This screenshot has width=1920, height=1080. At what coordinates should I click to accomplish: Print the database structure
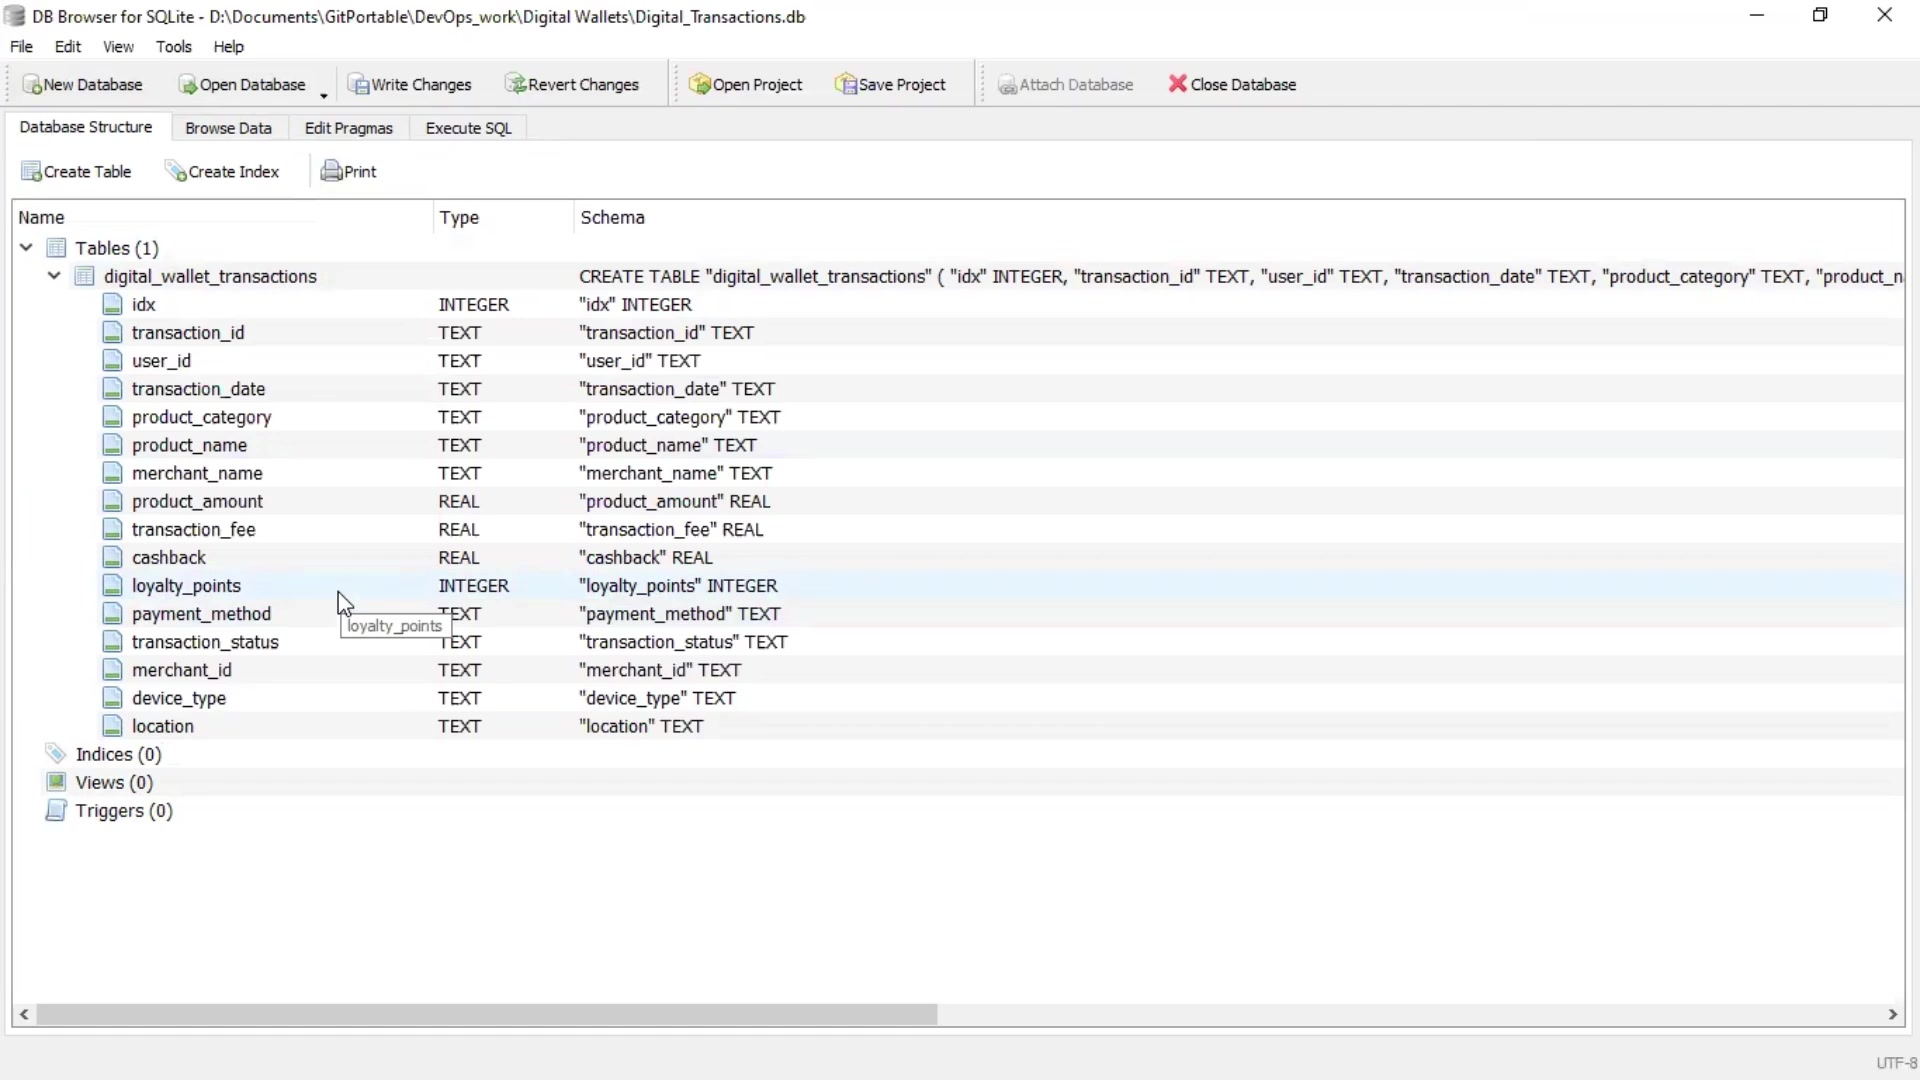pos(348,171)
